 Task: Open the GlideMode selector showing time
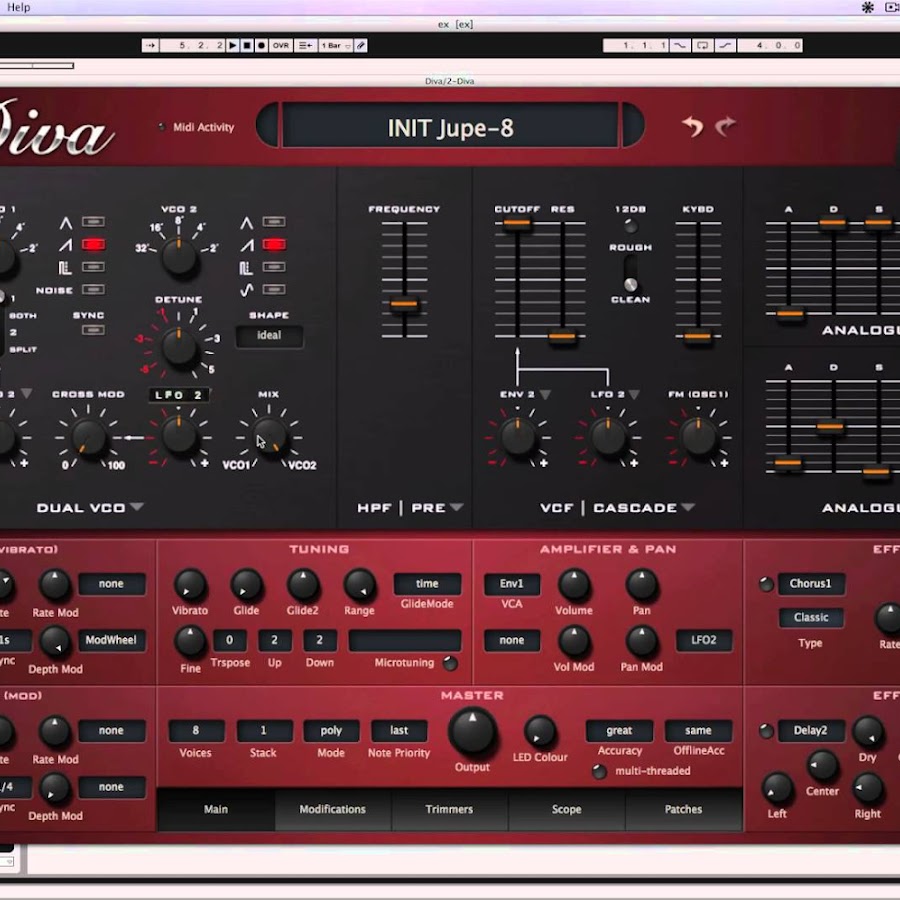coord(427,584)
